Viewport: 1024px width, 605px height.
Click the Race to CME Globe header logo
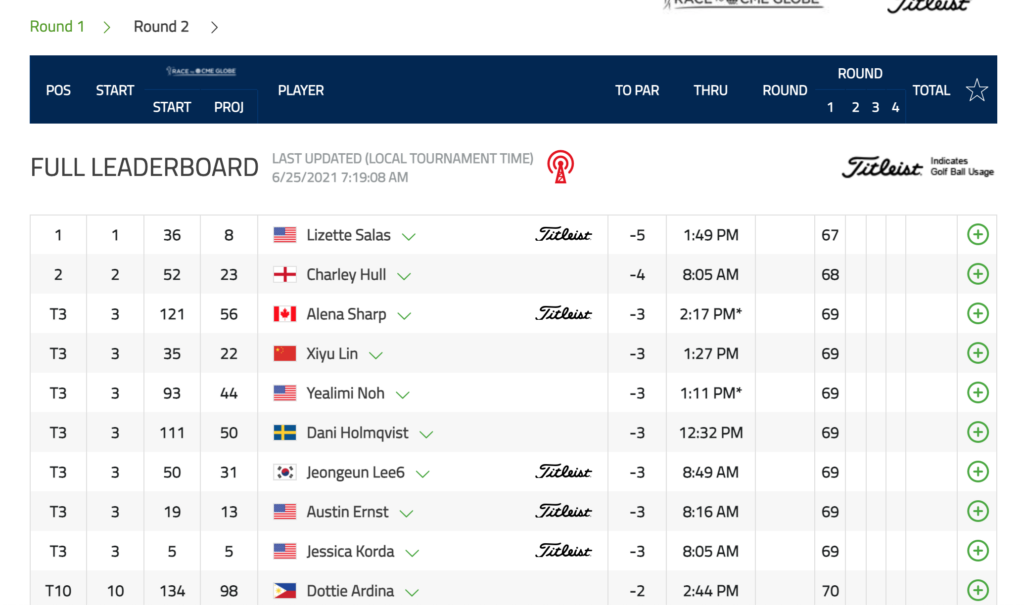point(200,71)
